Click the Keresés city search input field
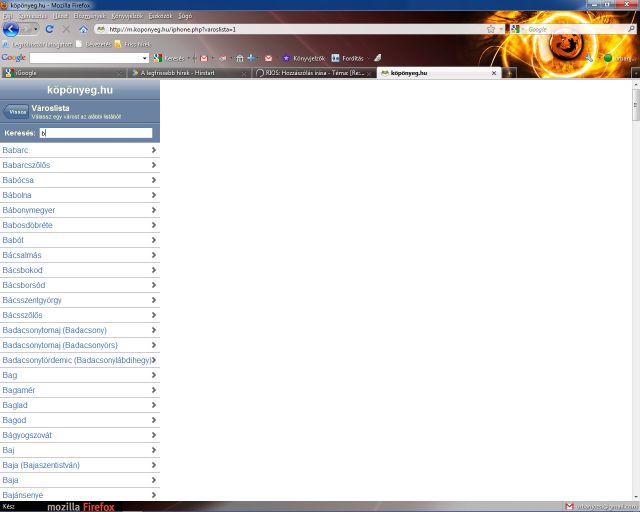The width and height of the screenshot is (640, 512). (x=96, y=133)
